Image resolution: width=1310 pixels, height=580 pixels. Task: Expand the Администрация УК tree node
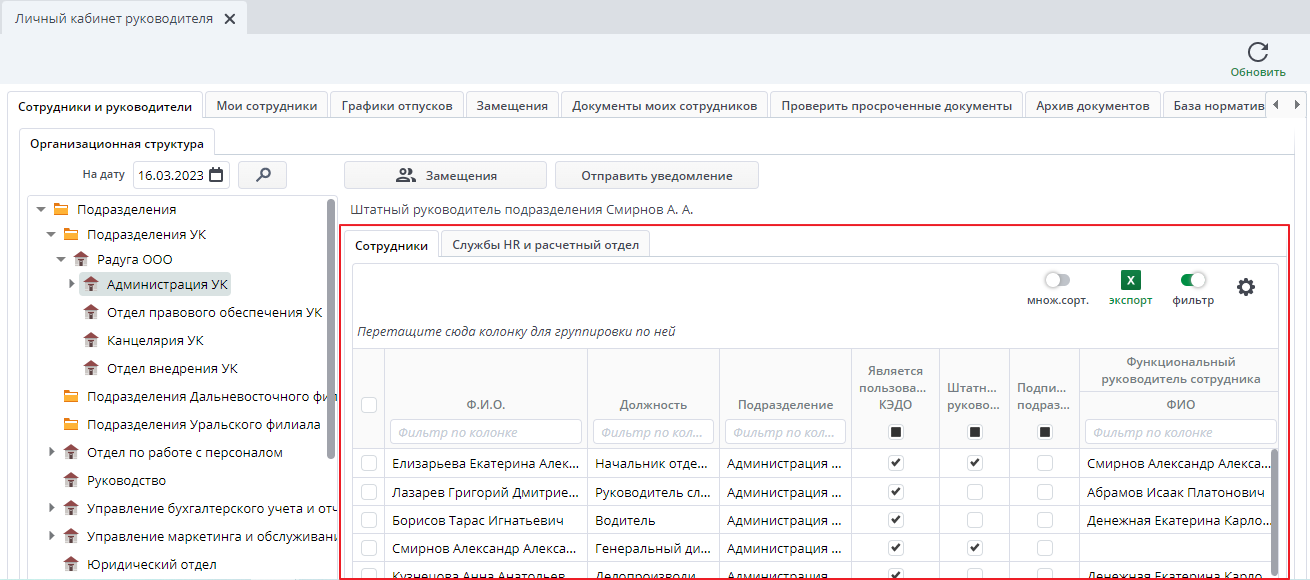click(x=72, y=284)
